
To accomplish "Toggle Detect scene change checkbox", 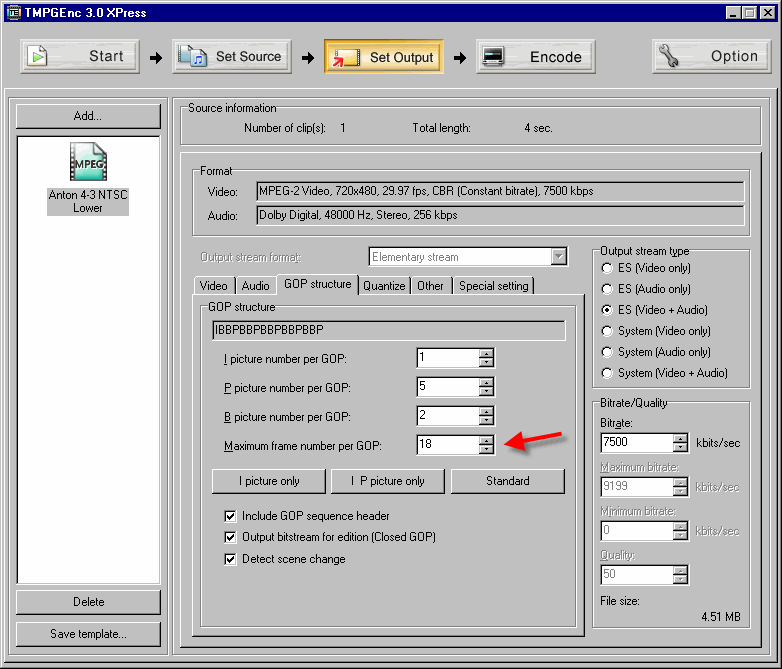I will click(230, 559).
